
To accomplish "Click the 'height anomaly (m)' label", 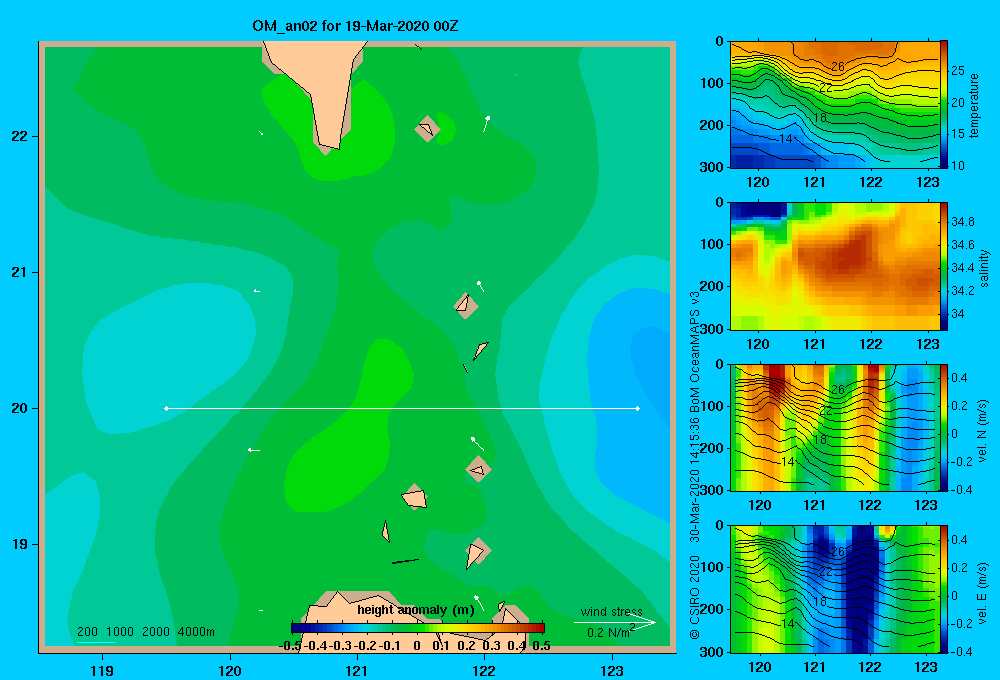I will point(416,610).
